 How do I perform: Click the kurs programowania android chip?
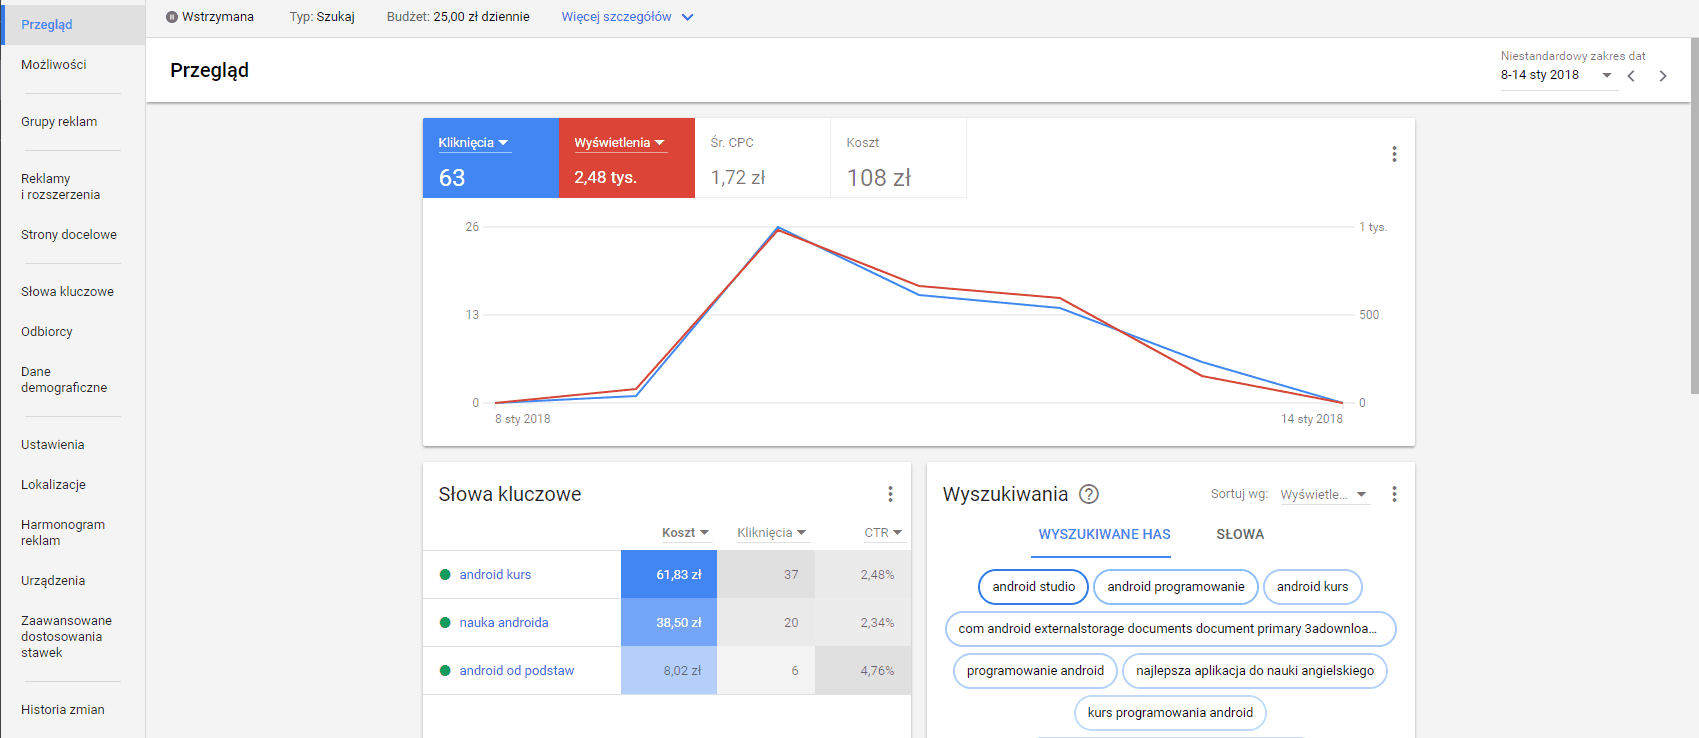click(x=1170, y=713)
